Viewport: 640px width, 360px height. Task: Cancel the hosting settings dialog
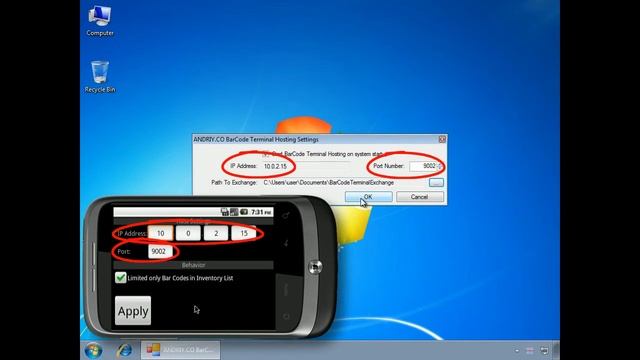pos(419,197)
